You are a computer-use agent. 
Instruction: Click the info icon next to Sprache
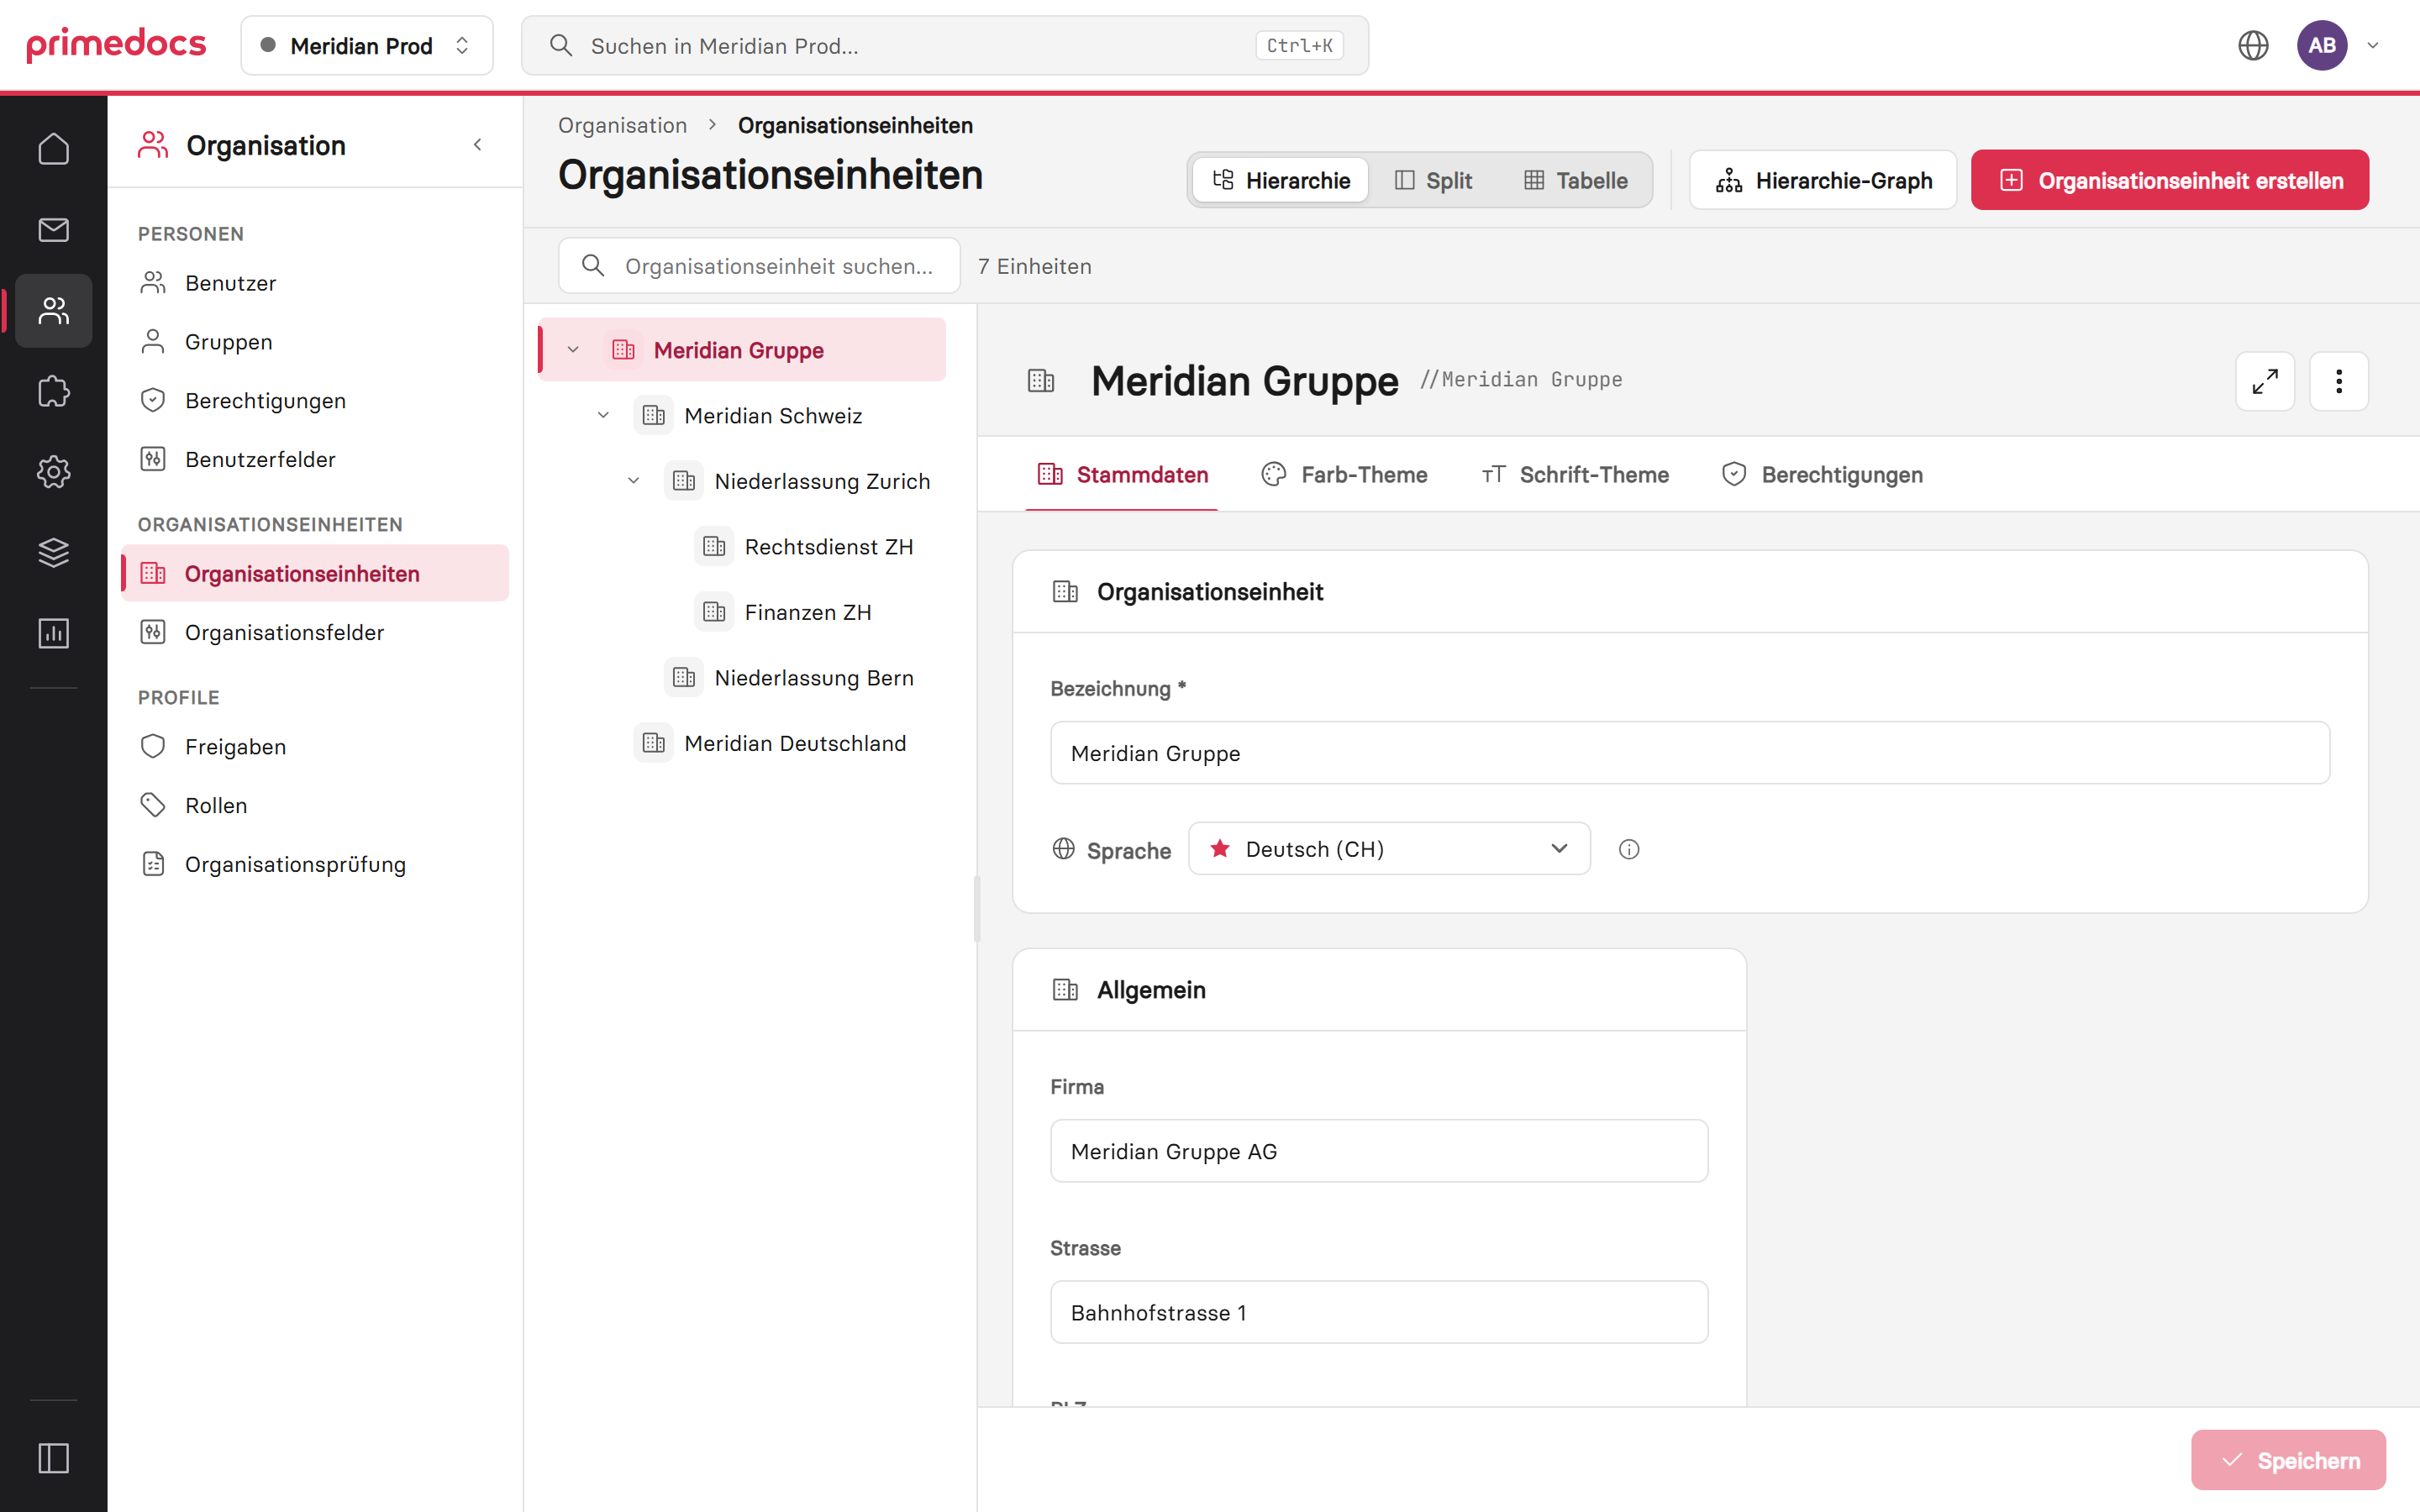click(1629, 849)
